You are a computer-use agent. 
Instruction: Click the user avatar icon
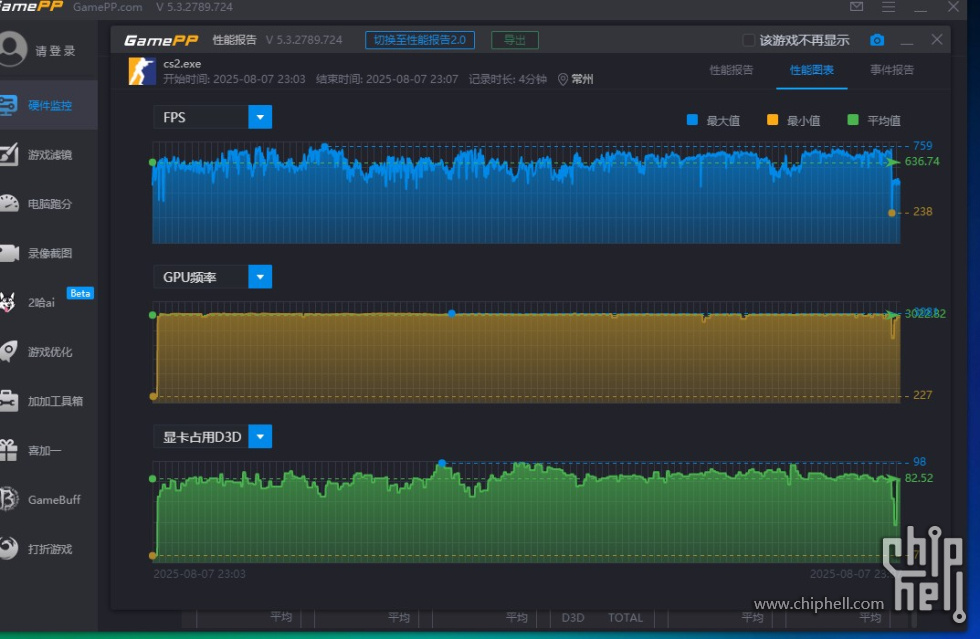click(12, 49)
